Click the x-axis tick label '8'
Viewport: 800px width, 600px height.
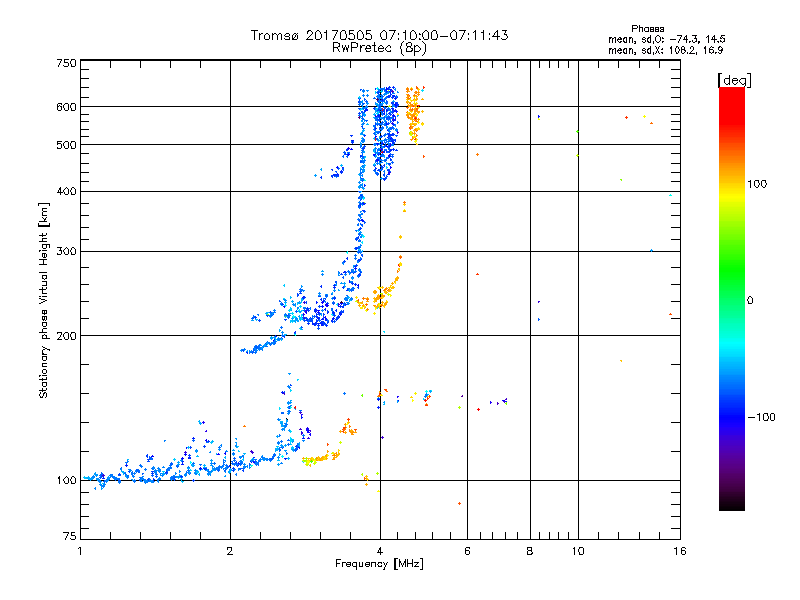pyautogui.click(x=530, y=551)
